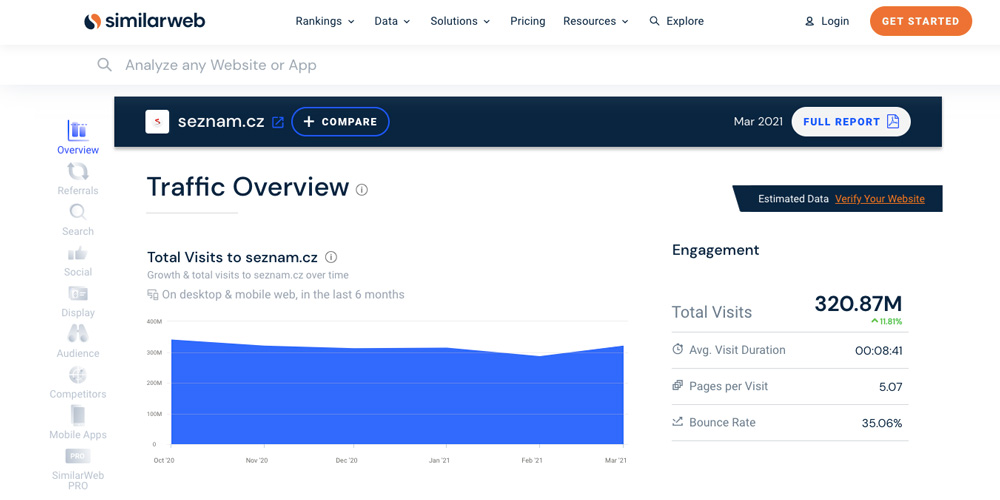Open the SimilarWeb PRO badge icon
Screen dimensions: 1000x500
tap(78, 456)
